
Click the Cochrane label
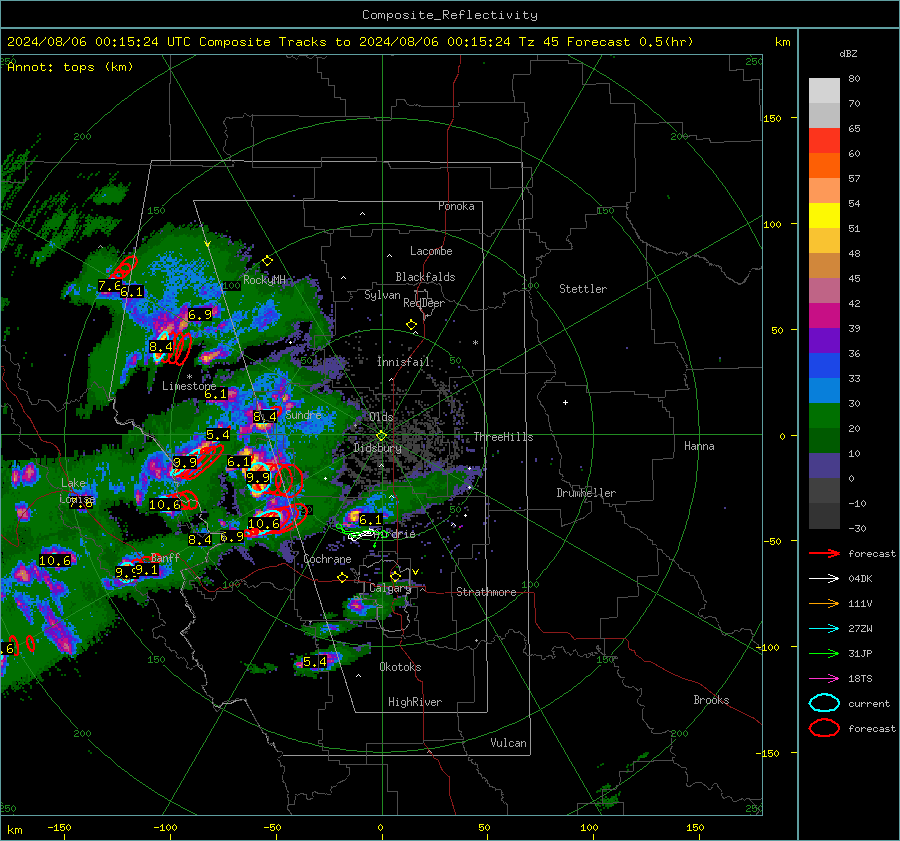coord(327,559)
